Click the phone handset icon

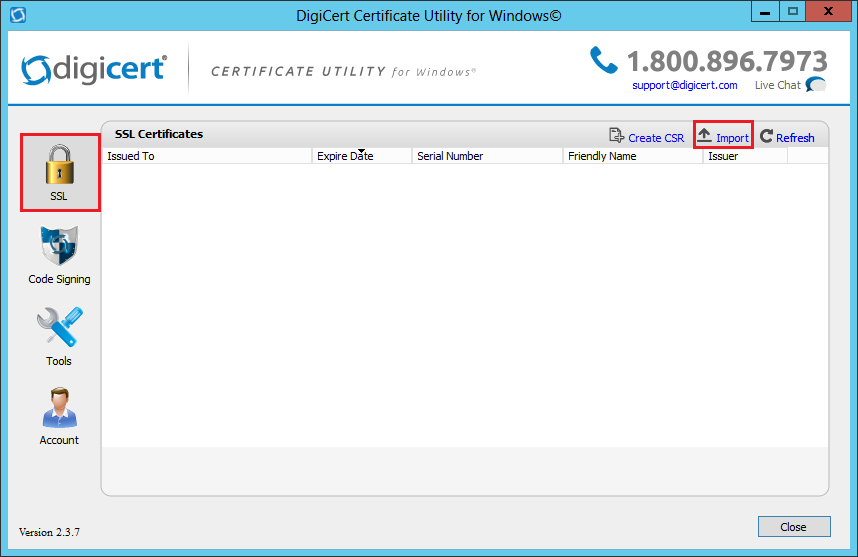604,61
